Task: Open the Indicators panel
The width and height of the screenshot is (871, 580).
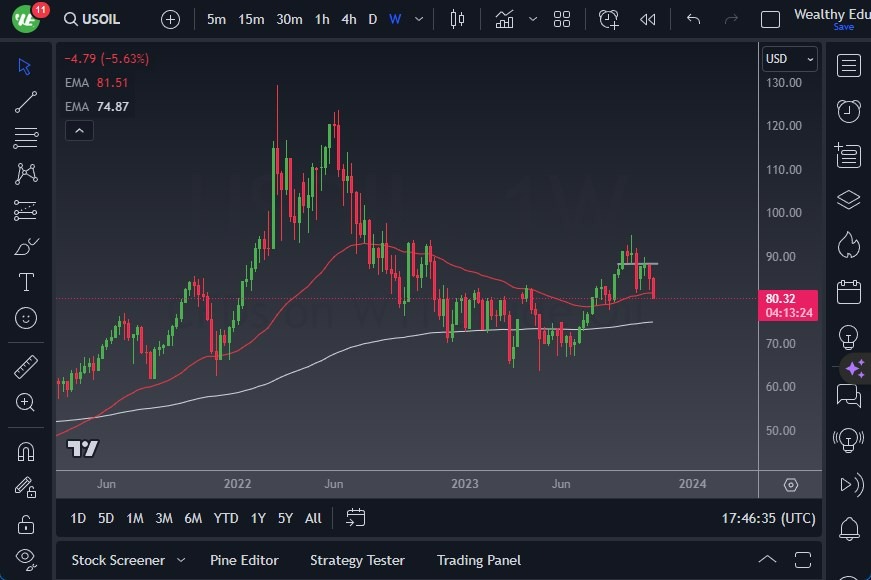Action: [505, 18]
